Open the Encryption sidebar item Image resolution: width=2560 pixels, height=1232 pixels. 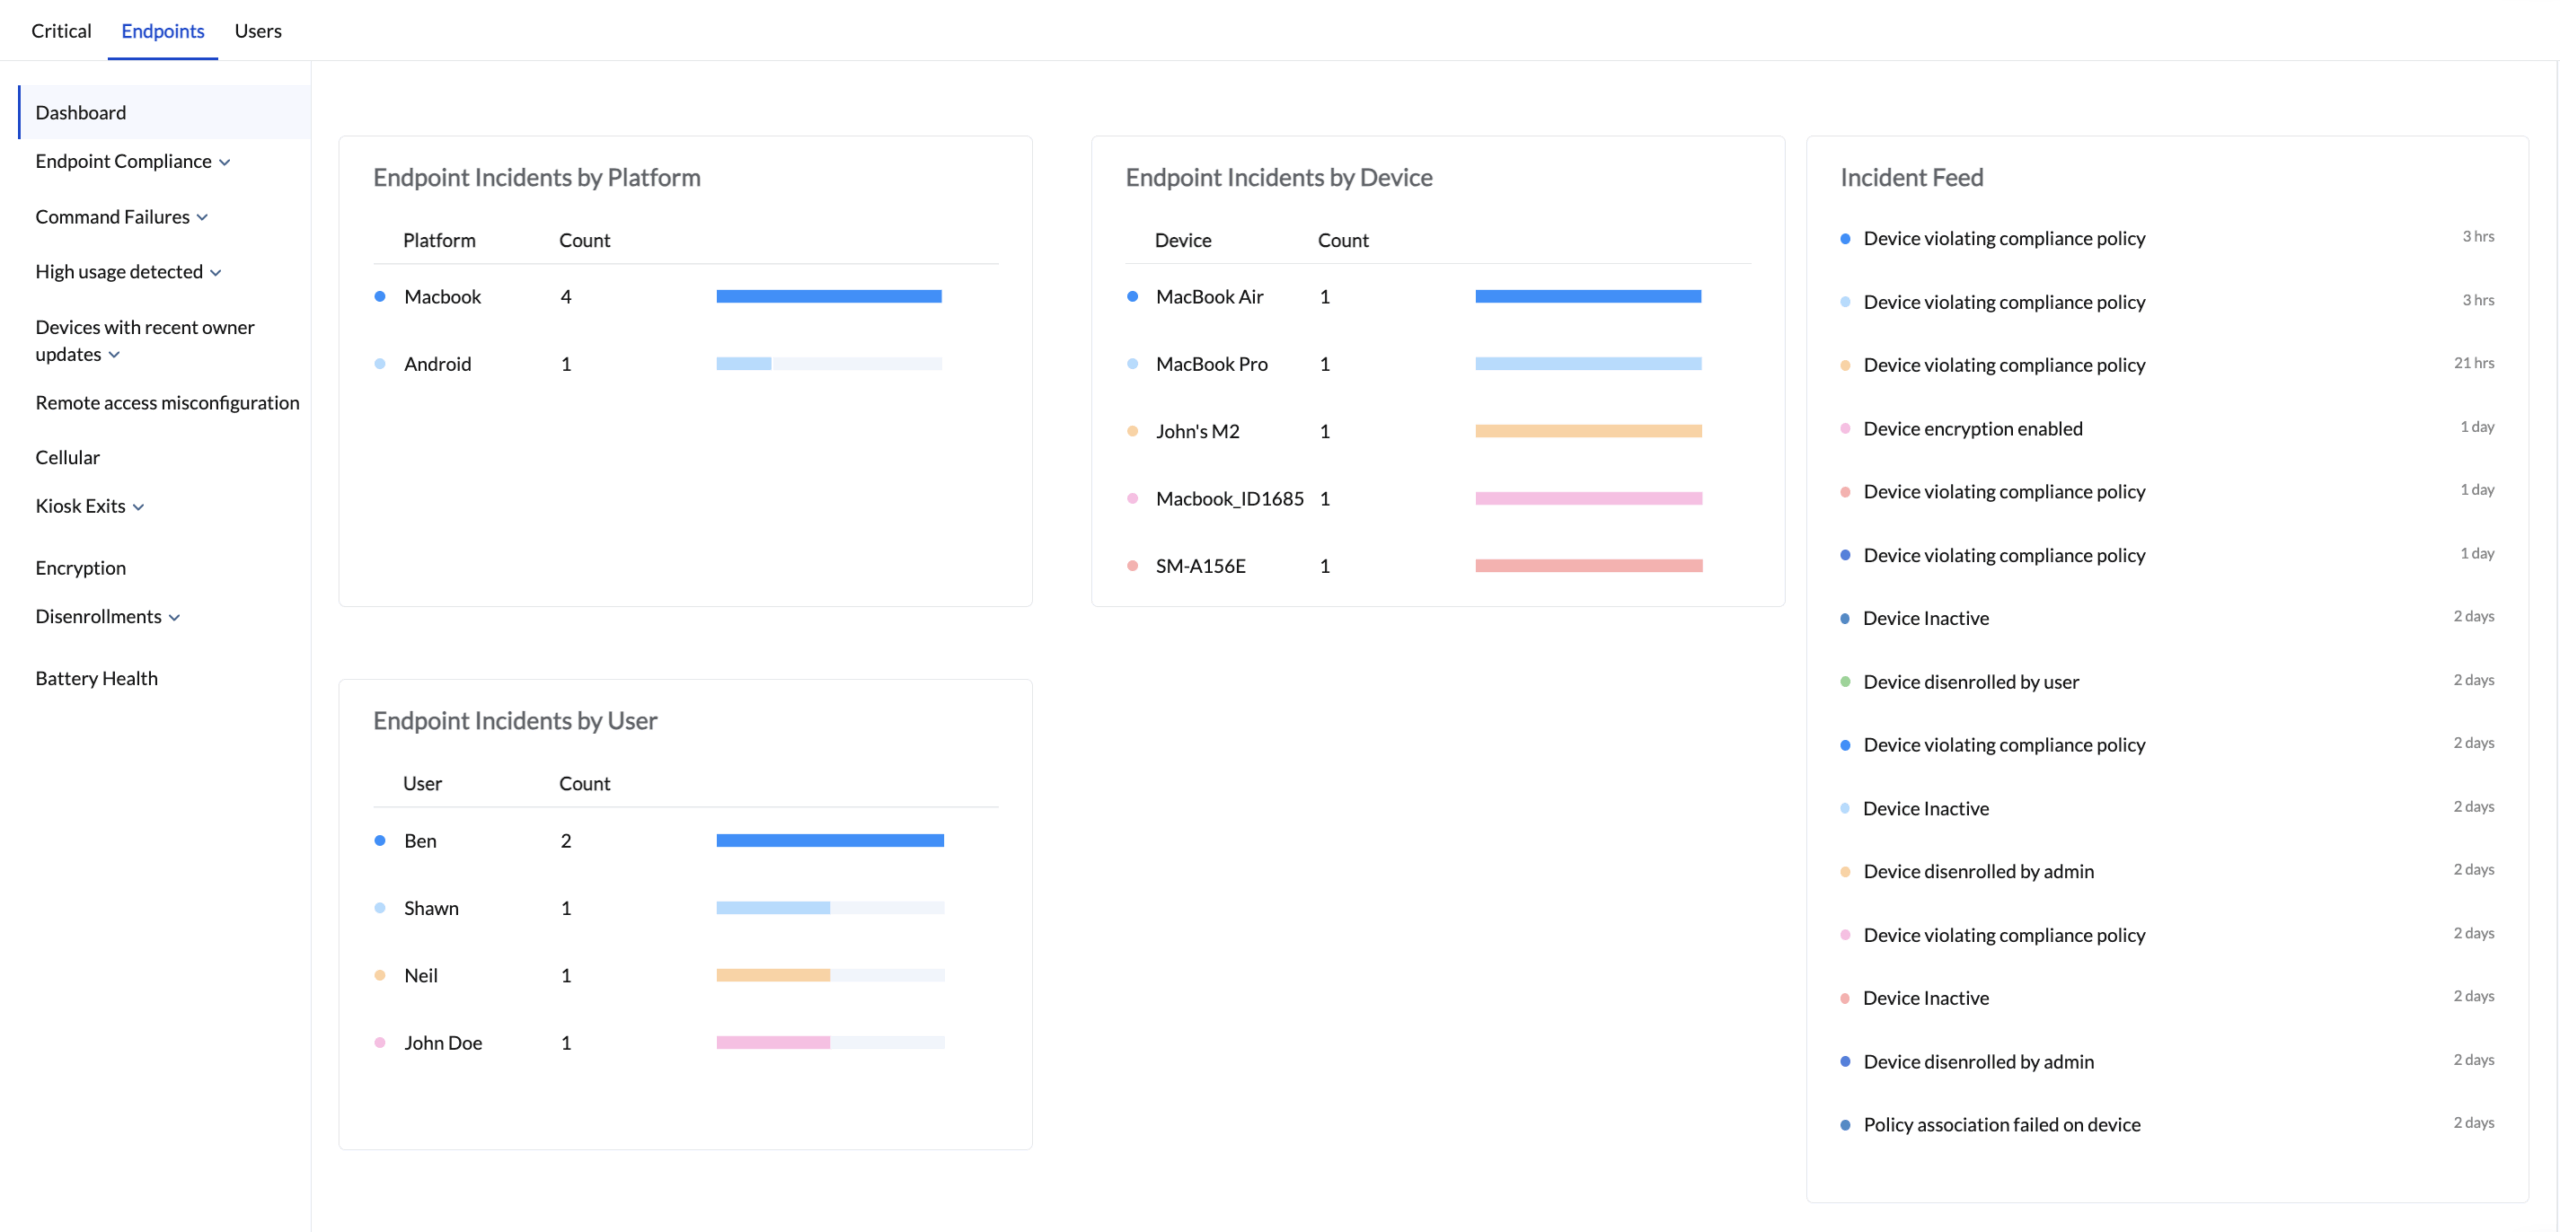[x=80, y=568]
